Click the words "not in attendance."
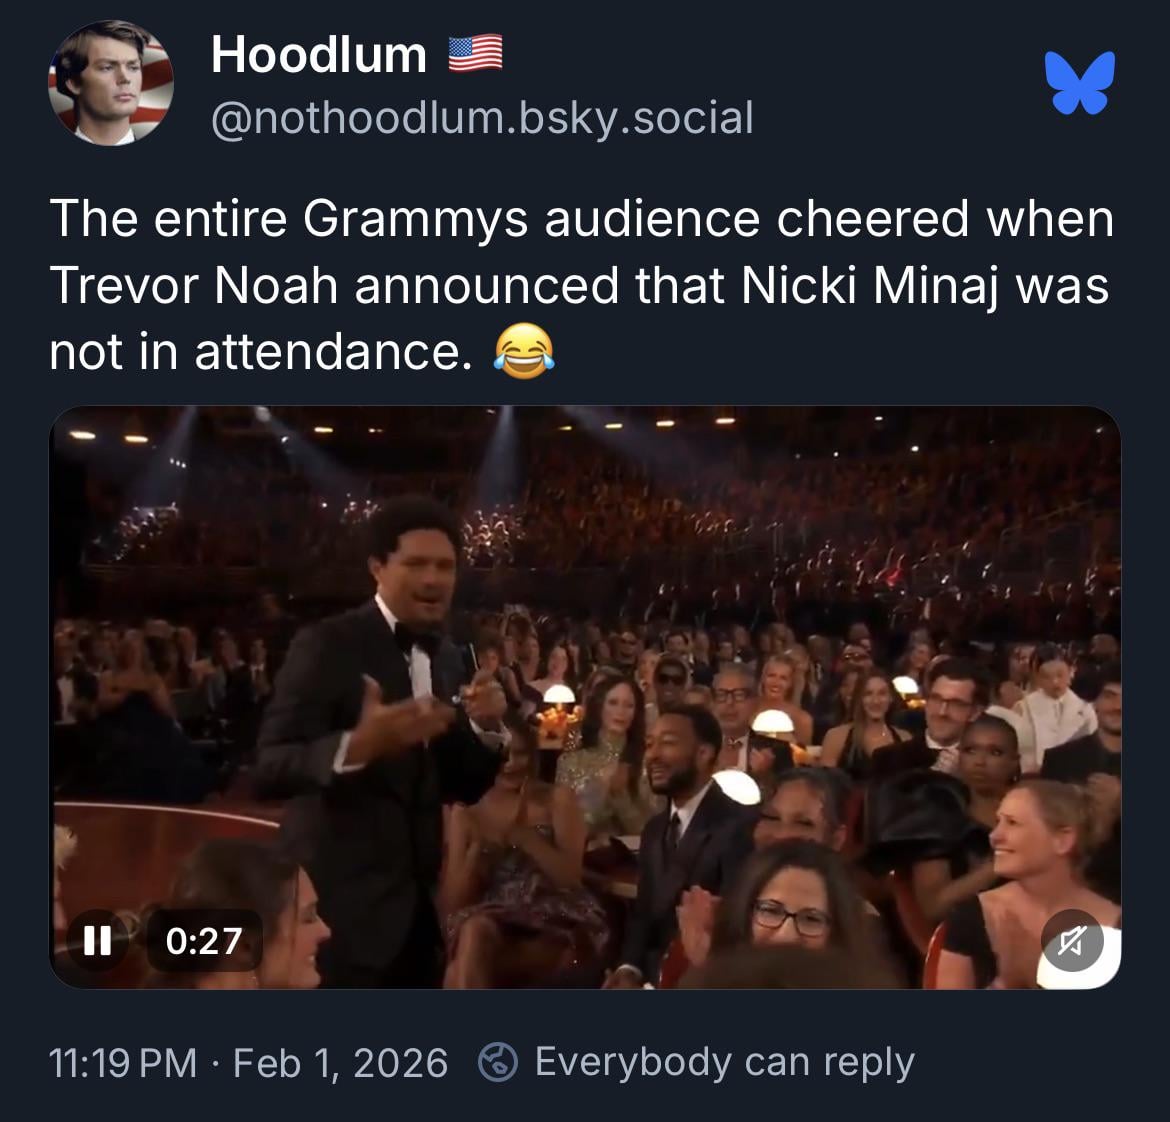 260,352
